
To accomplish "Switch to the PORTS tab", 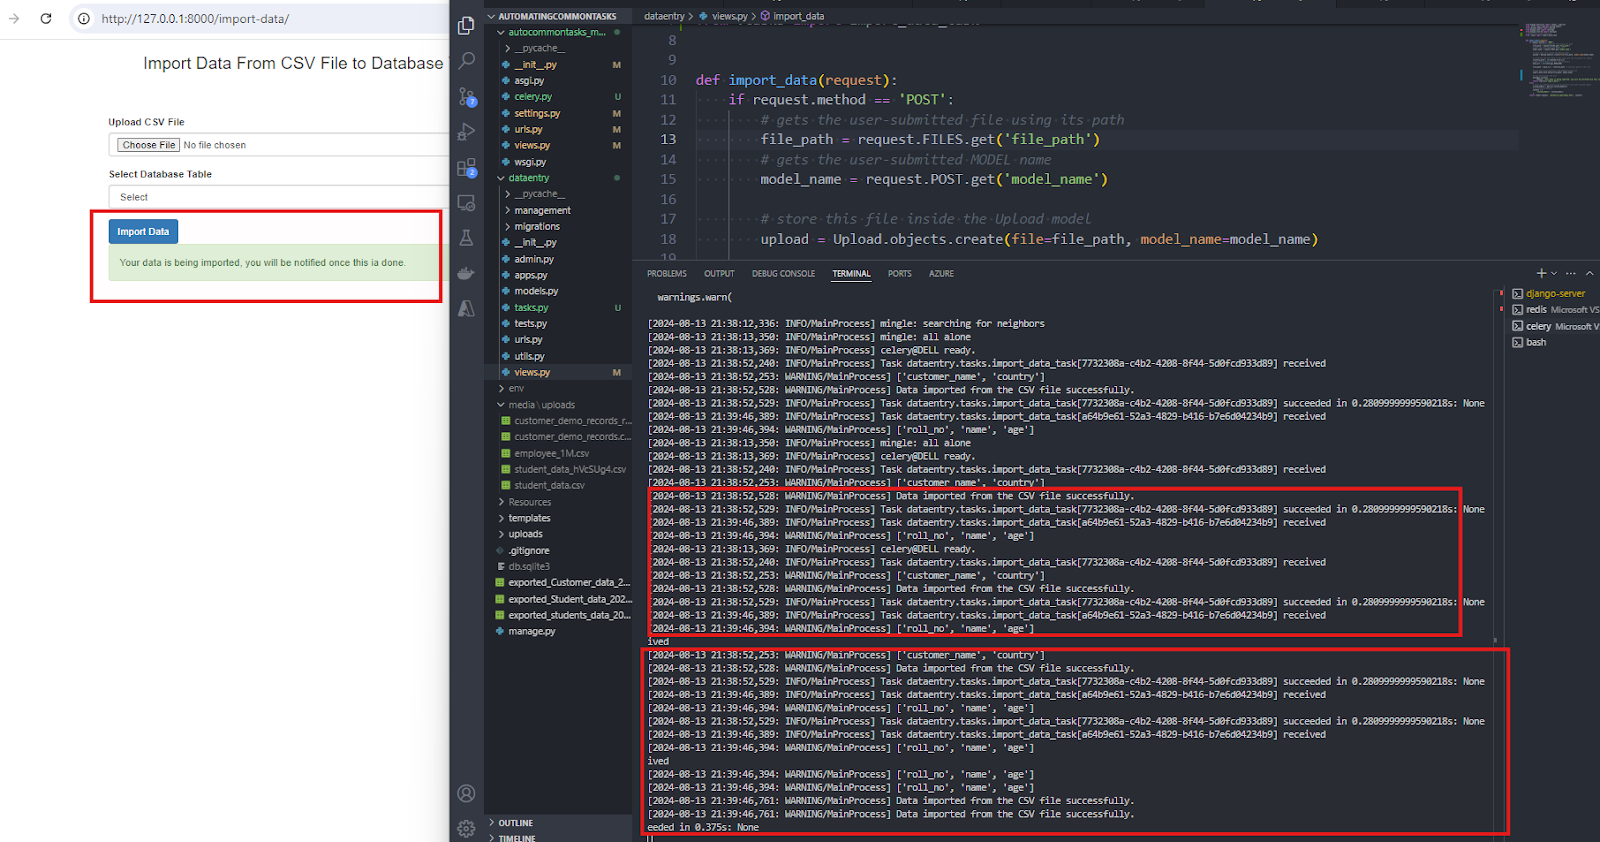I will pos(899,273).
